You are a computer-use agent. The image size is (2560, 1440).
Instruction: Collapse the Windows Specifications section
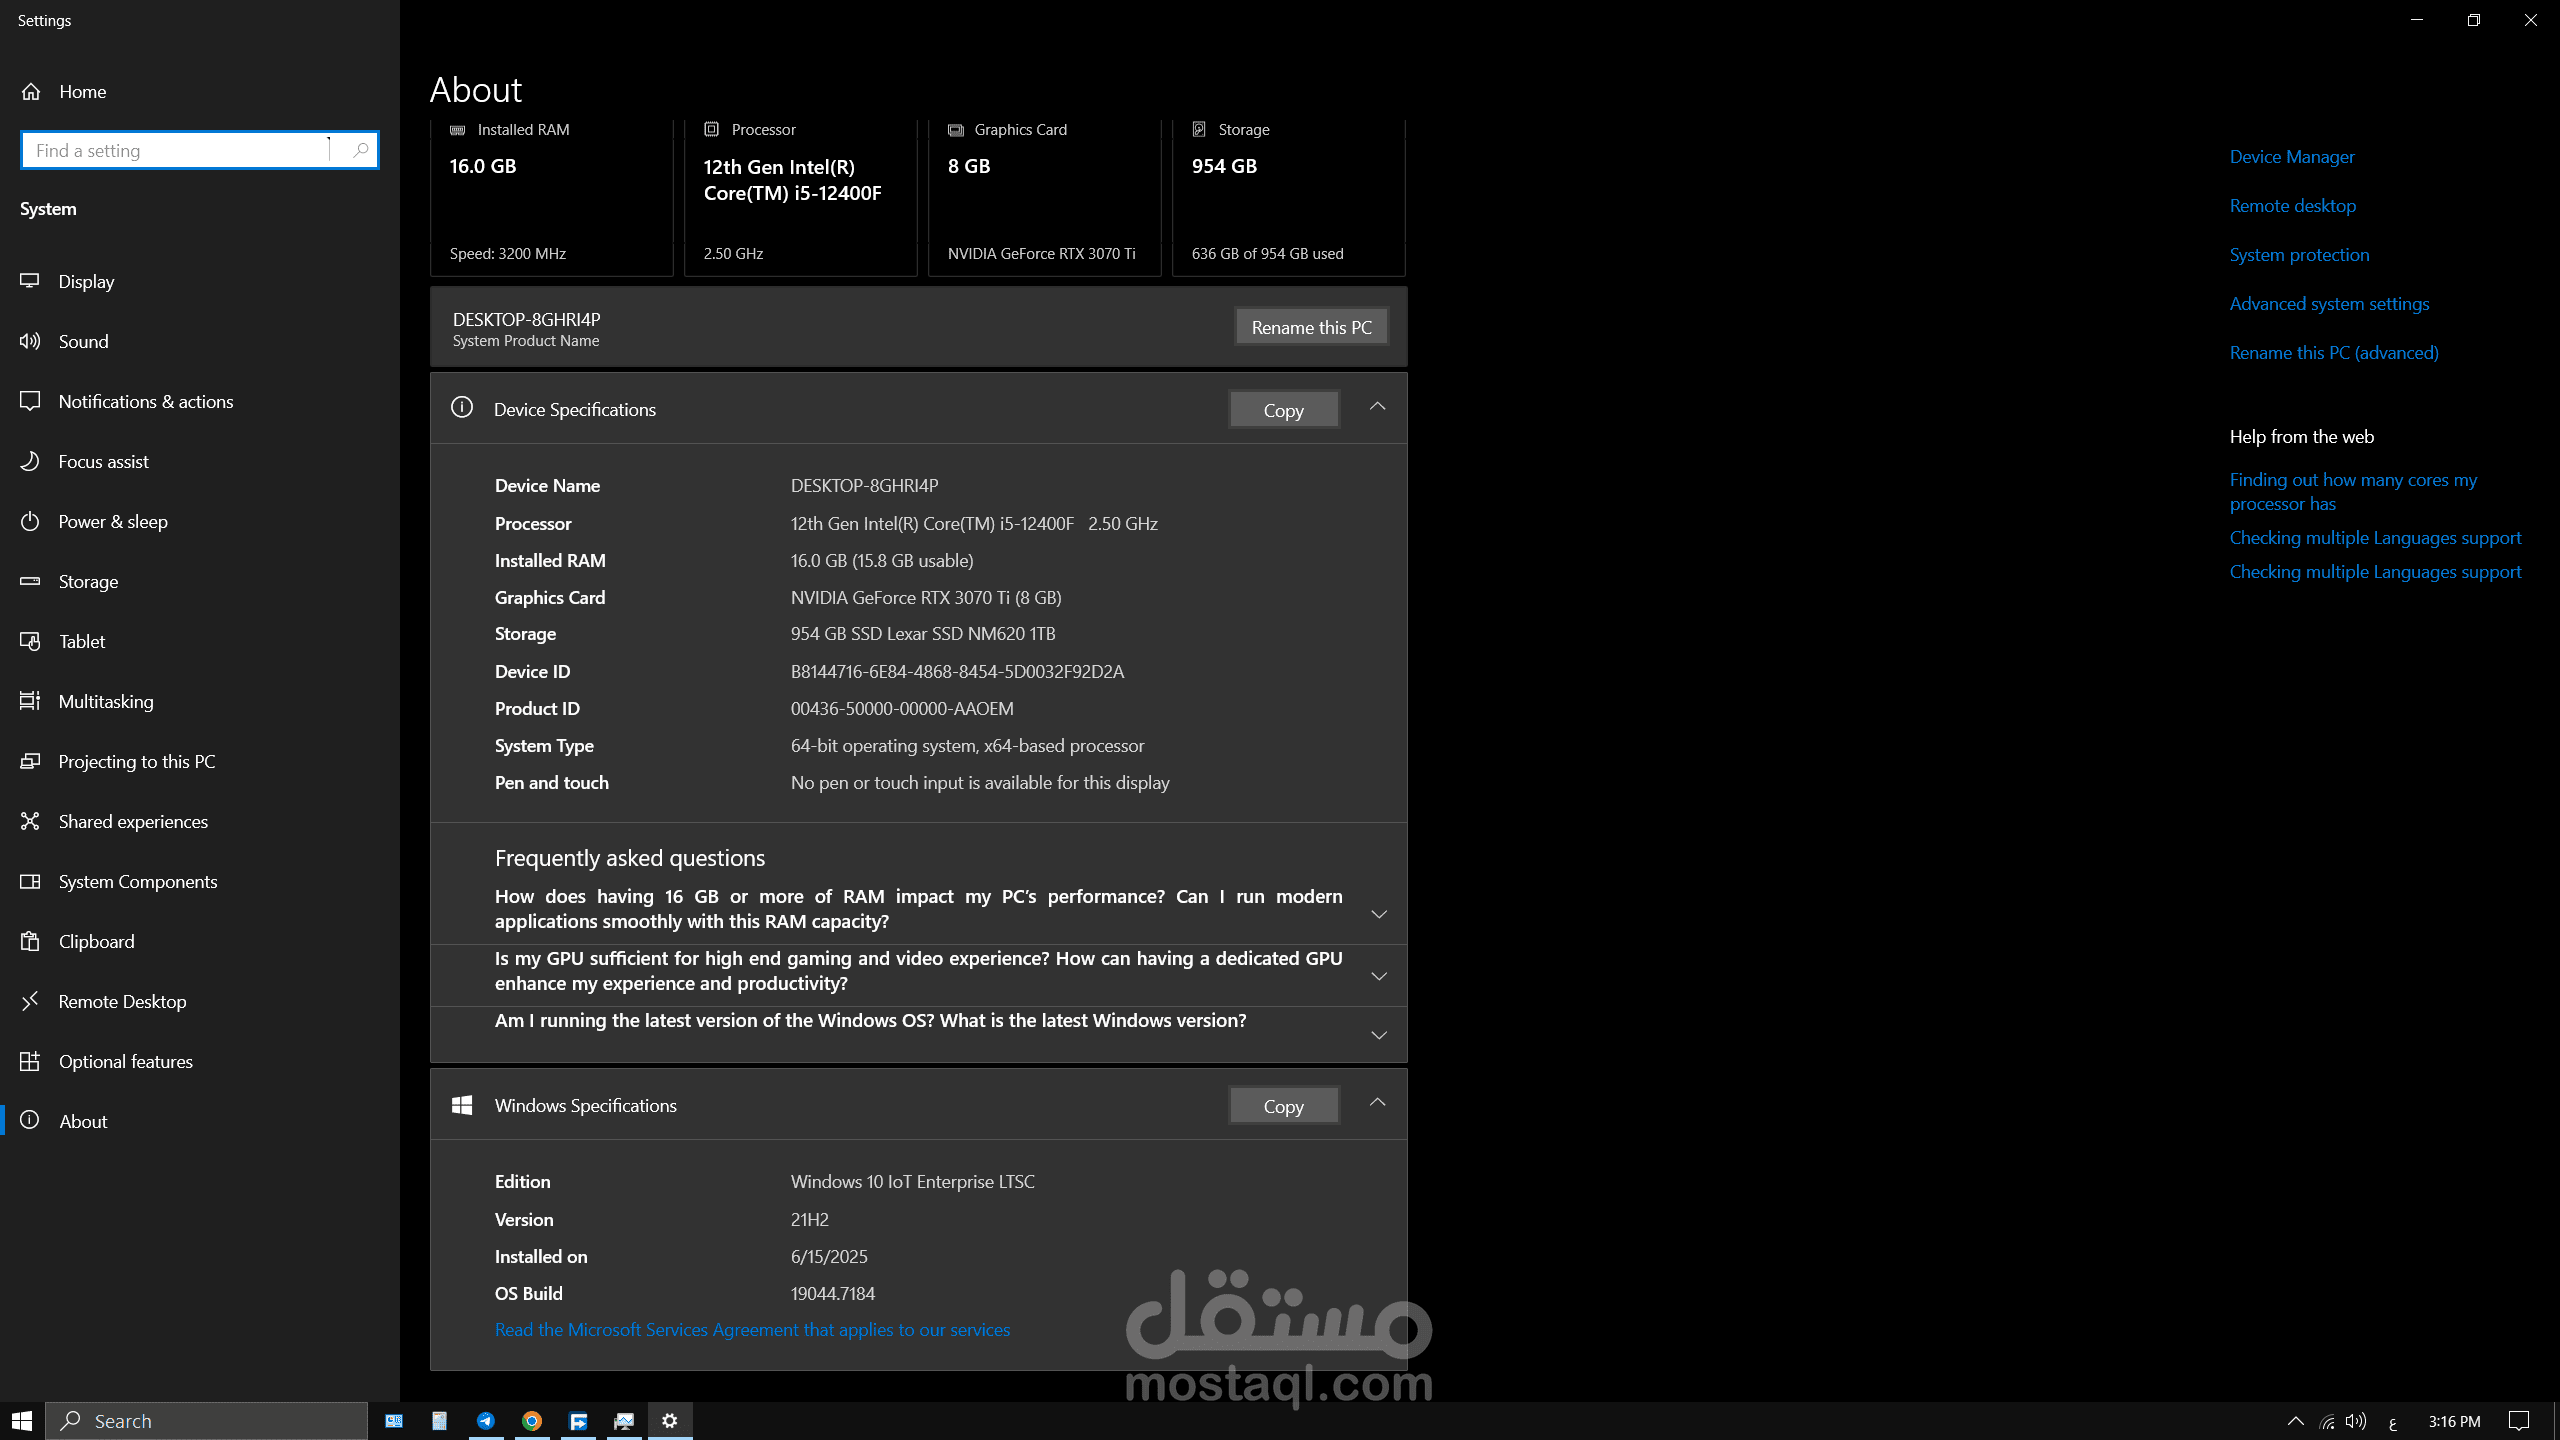pos(1377,1102)
